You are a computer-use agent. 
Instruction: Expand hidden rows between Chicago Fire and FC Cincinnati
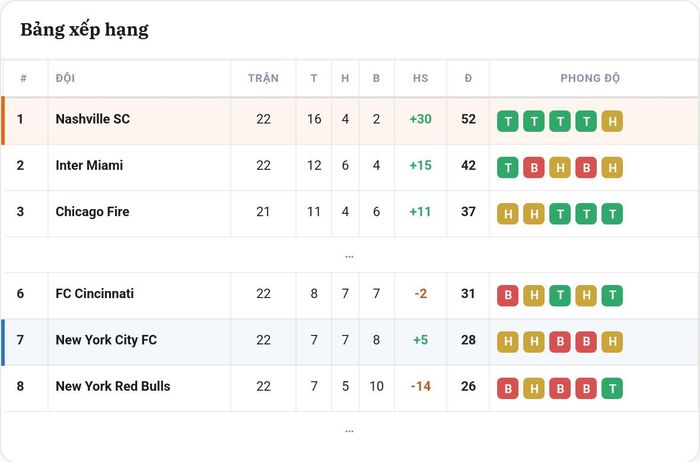click(x=349, y=256)
